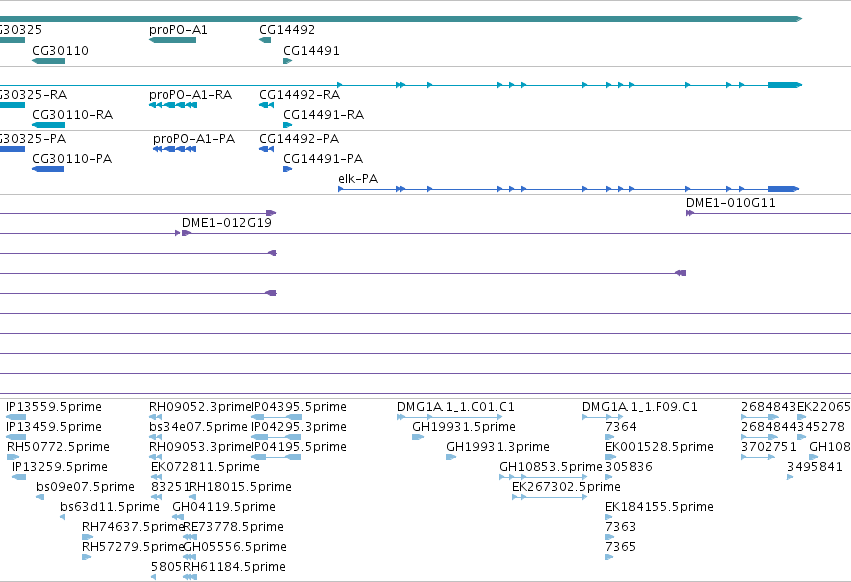851x582 pixels.
Task: Click the 7364 EST label
Action: pos(620,427)
